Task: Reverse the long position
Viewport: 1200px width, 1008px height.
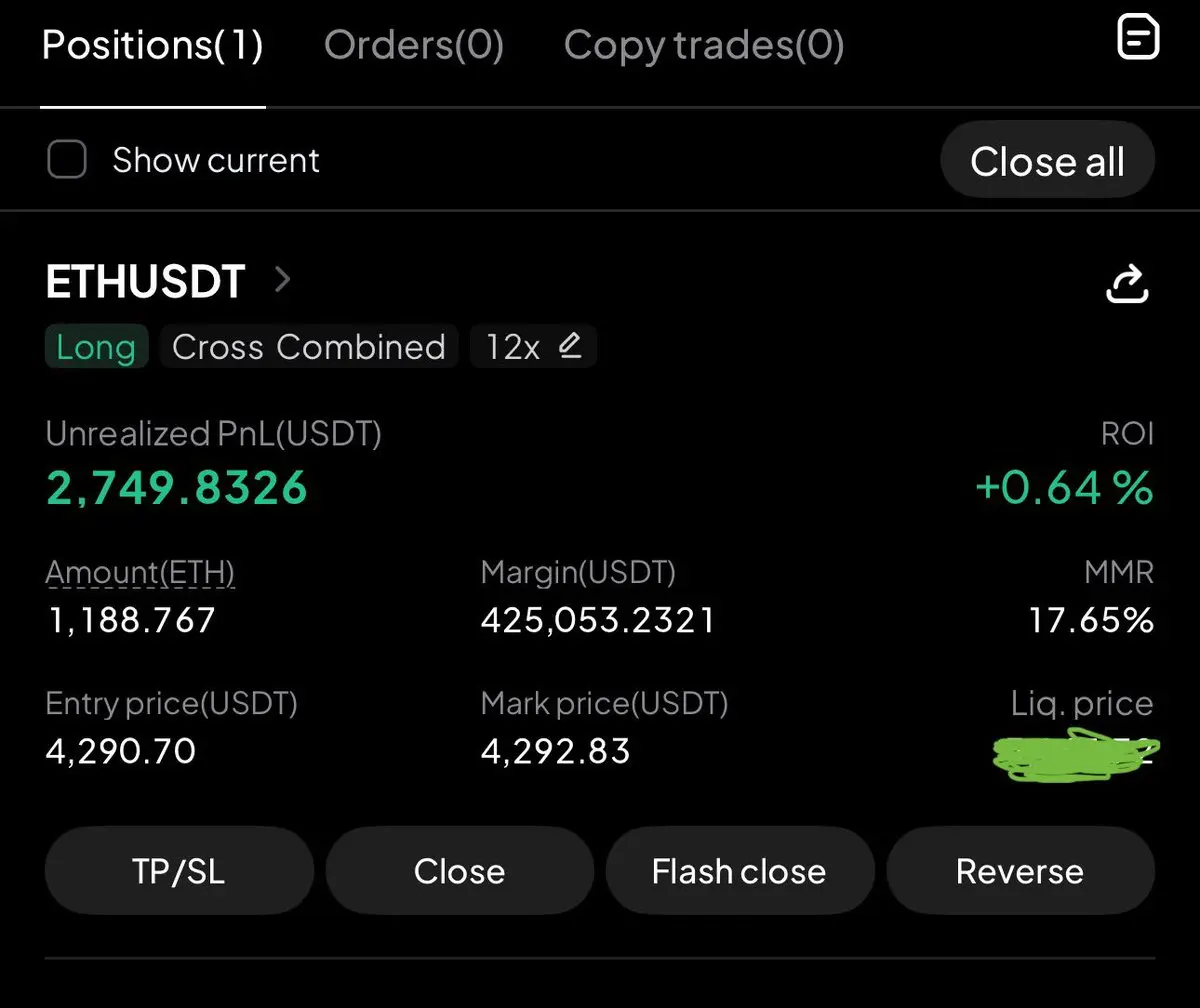Action: click(1020, 870)
